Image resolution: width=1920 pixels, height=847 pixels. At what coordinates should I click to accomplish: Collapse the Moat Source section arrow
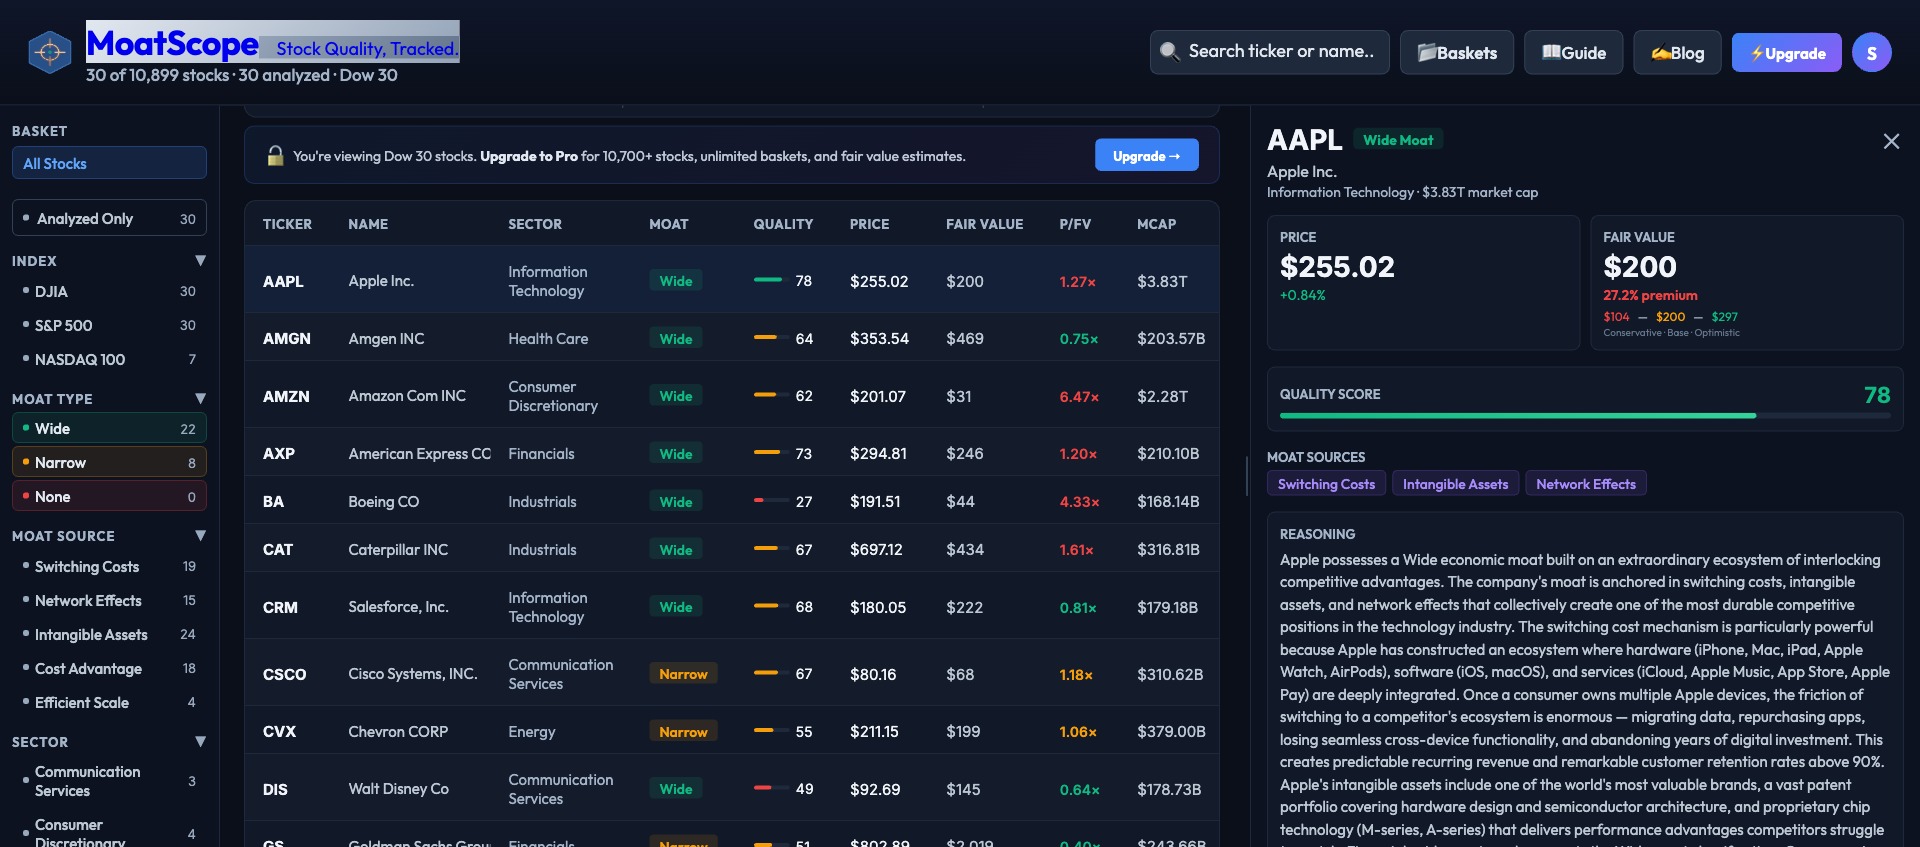tap(200, 536)
